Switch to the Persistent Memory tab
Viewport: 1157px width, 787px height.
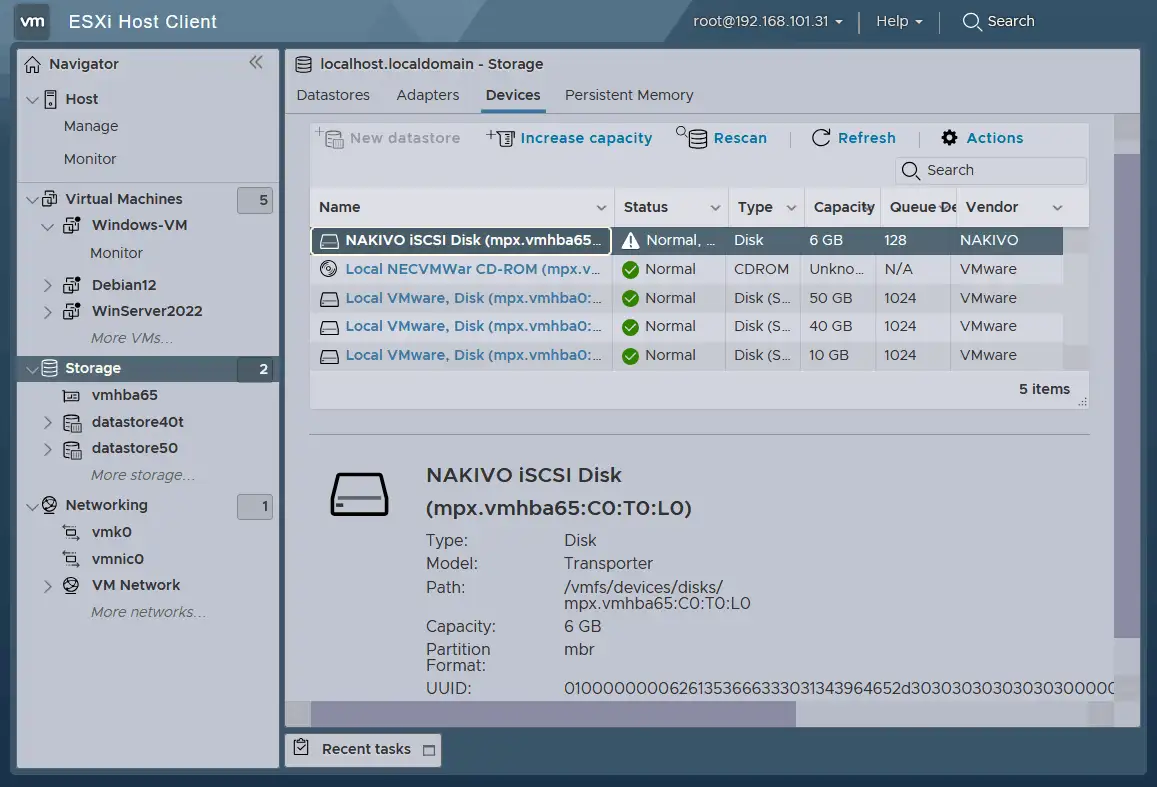pyautogui.click(x=629, y=95)
